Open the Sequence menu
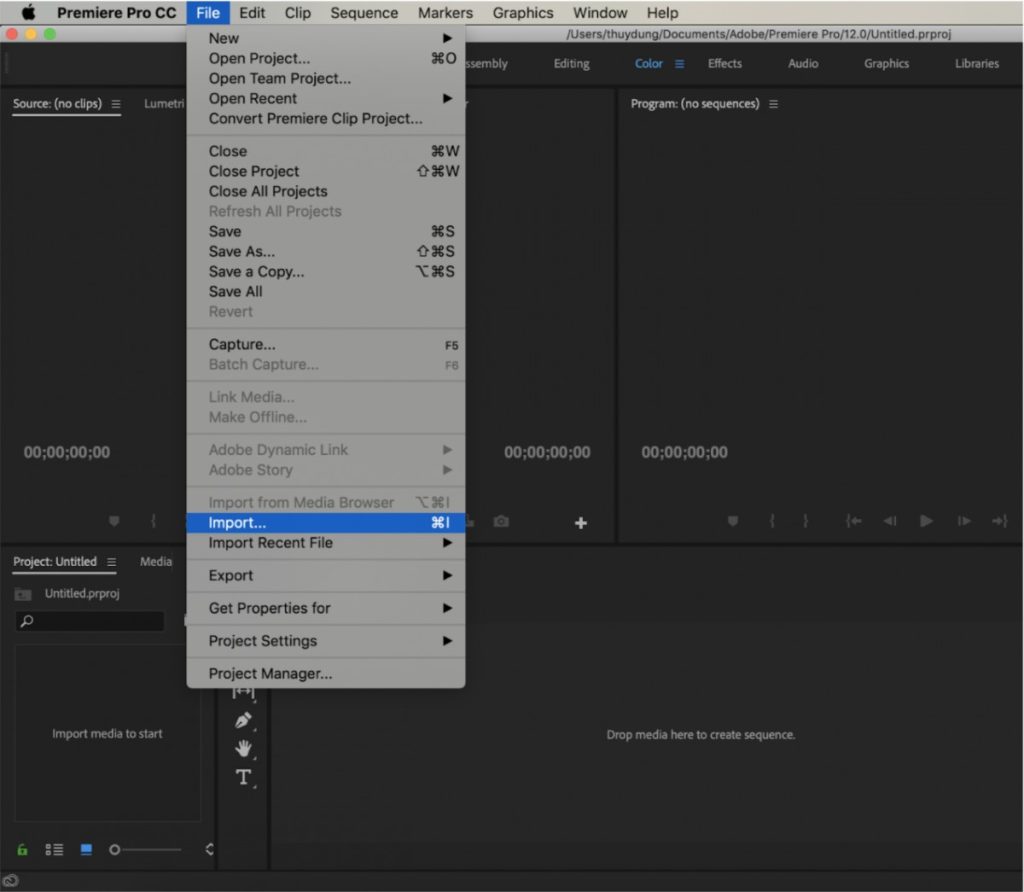The height and width of the screenshot is (892, 1024). 364,12
